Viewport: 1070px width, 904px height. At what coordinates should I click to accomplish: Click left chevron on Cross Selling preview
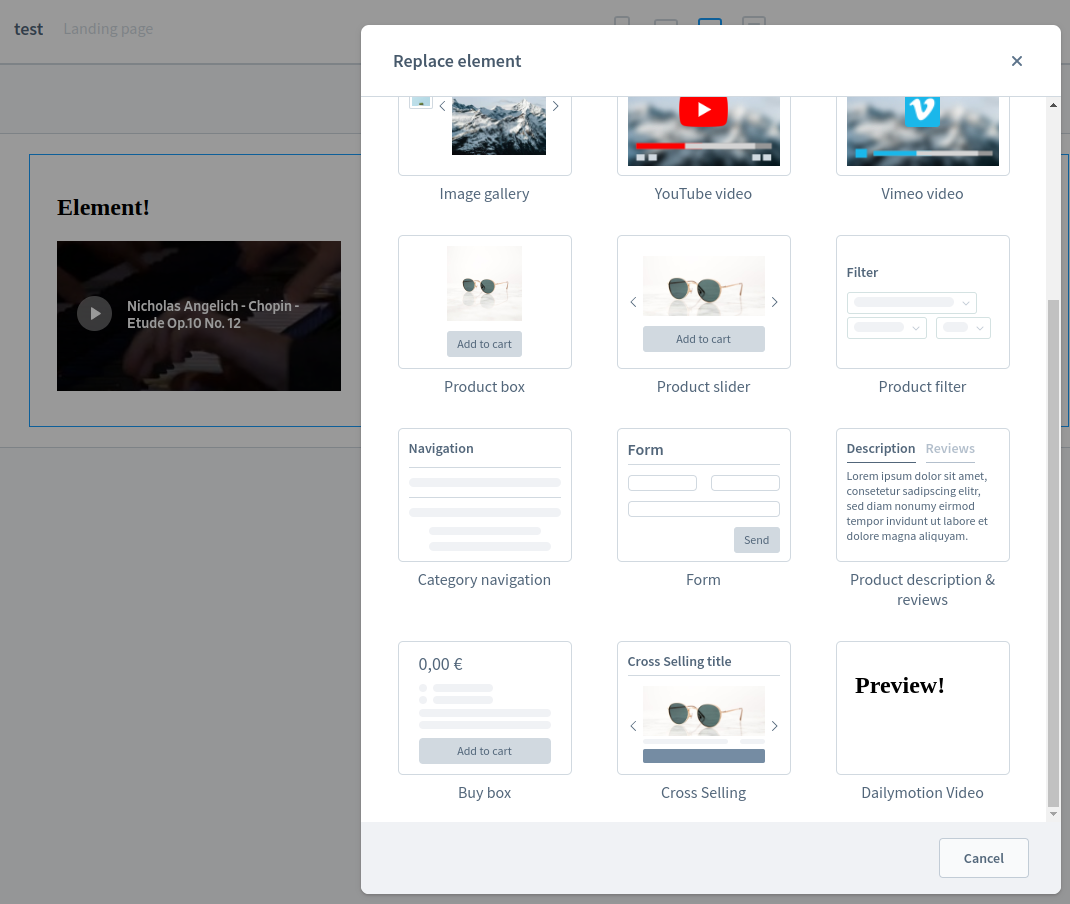pos(633,725)
